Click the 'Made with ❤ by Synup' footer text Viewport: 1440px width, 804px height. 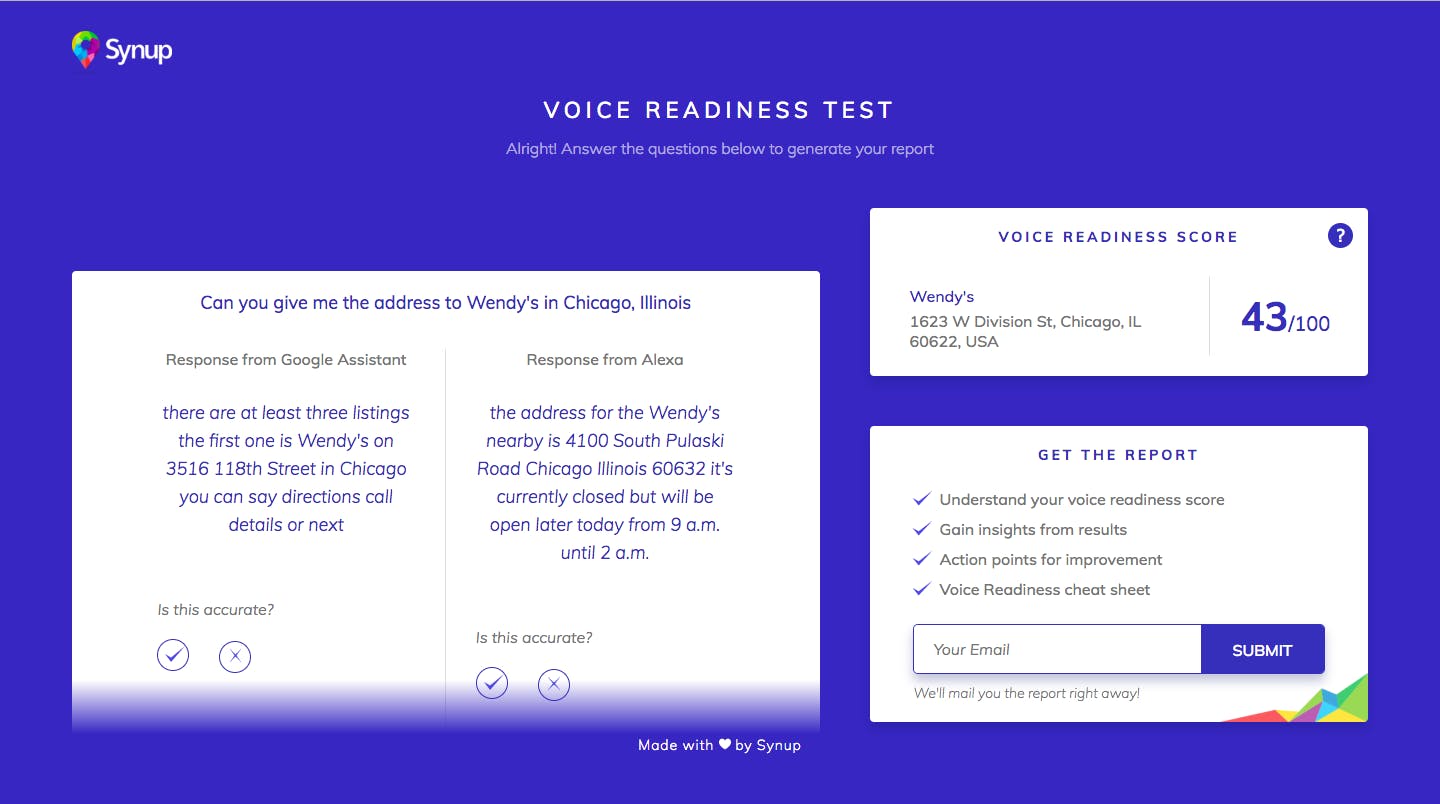(x=720, y=745)
